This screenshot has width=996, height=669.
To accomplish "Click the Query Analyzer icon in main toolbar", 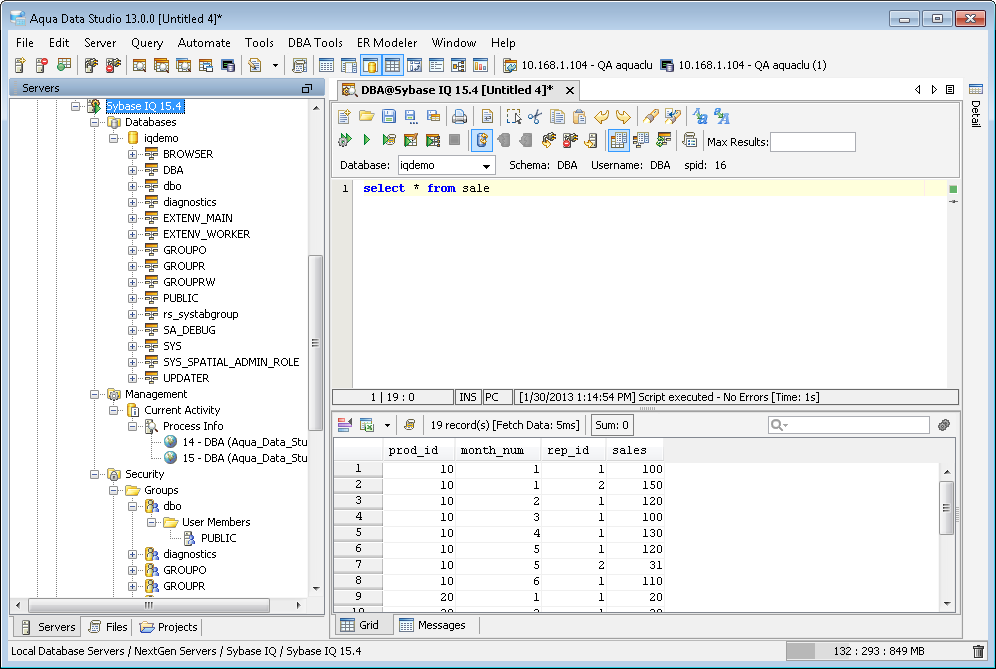I will tap(139, 65).
